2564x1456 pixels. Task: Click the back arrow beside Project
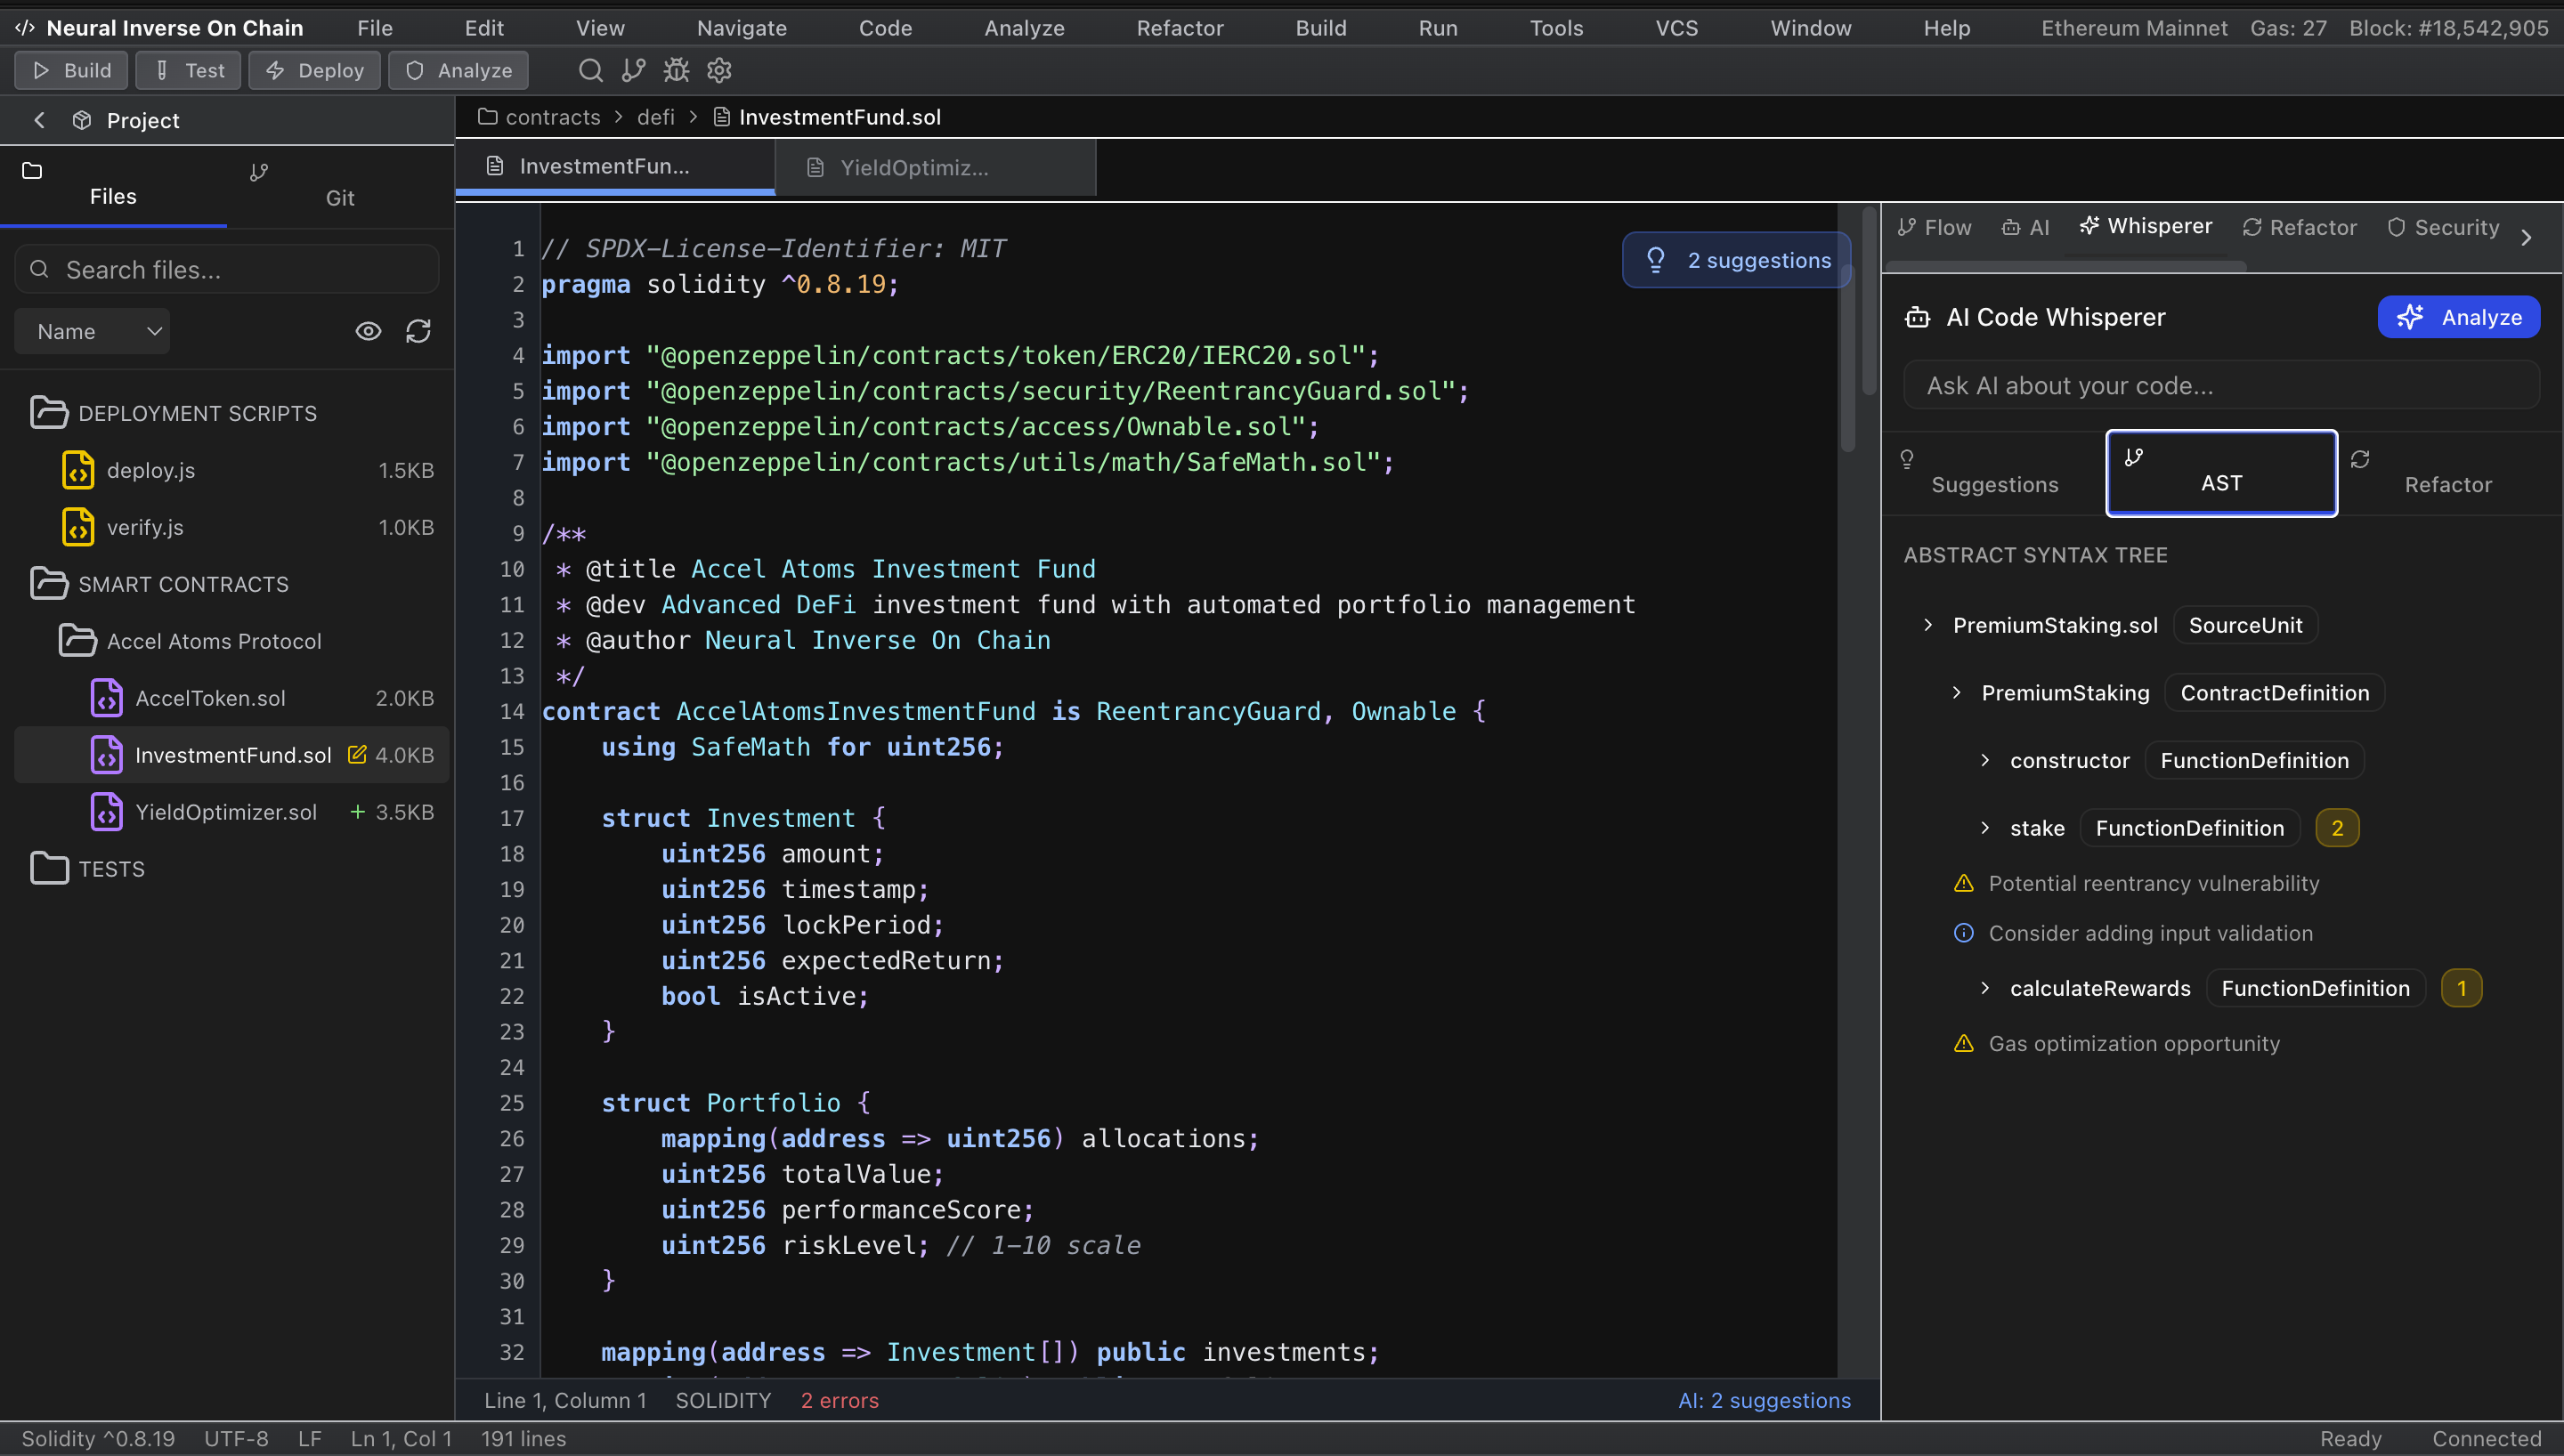tap(40, 120)
